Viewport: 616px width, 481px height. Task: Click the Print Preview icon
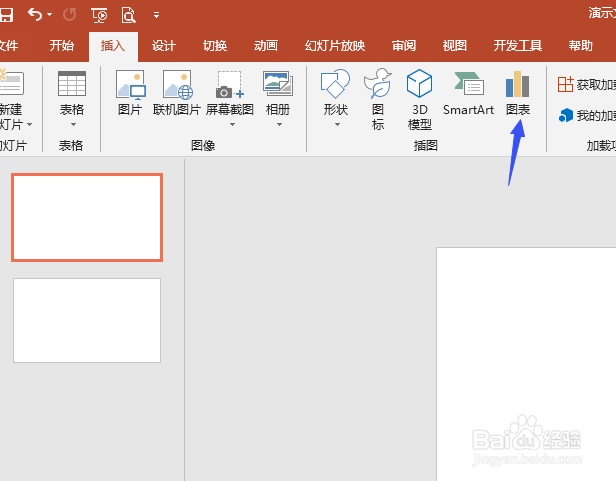click(128, 15)
